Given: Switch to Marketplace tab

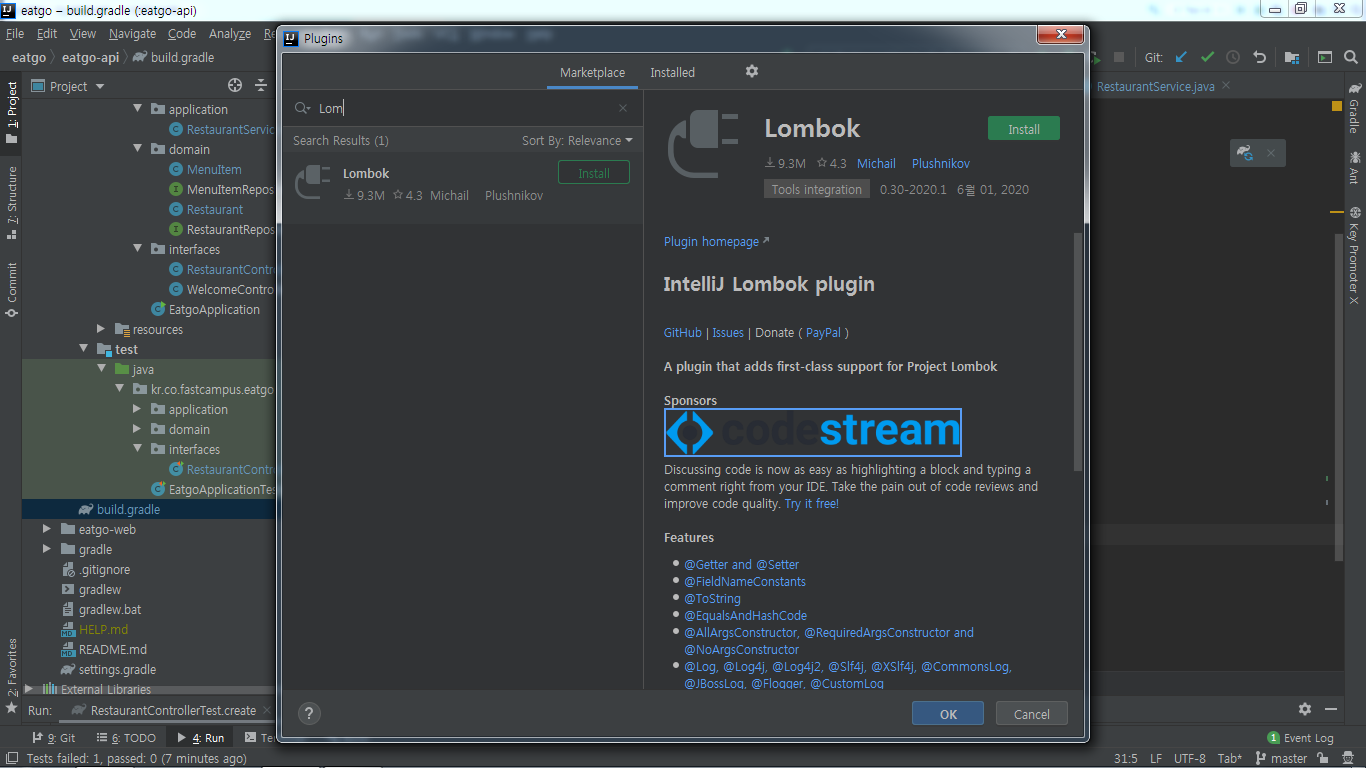Looking at the screenshot, I should point(592,72).
